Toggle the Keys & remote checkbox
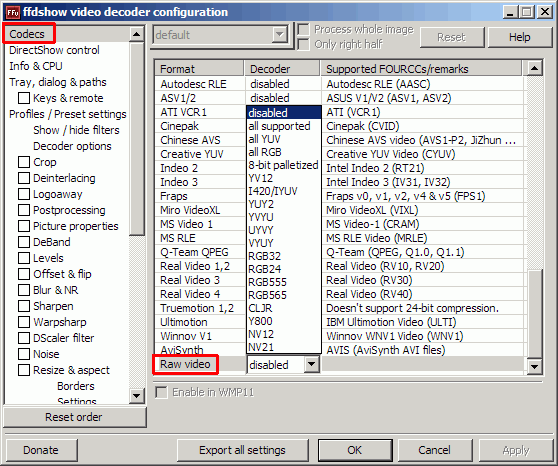Image resolution: width=558 pixels, height=466 pixels. coord(24,98)
